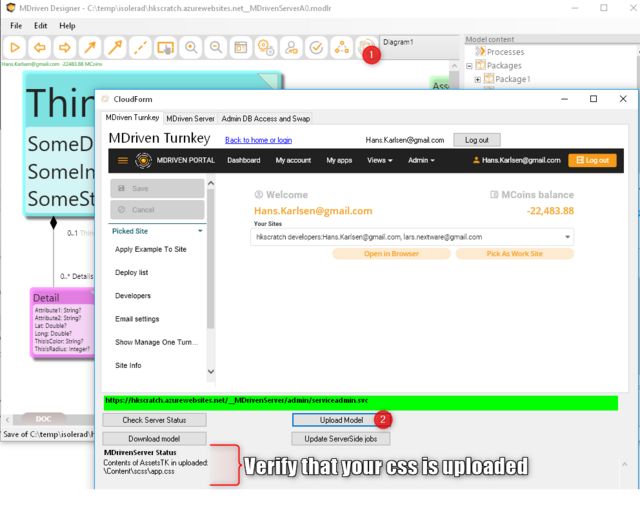Collapse the Packages tree node
The width and height of the screenshot is (640, 517).
(x=469, y=66)
